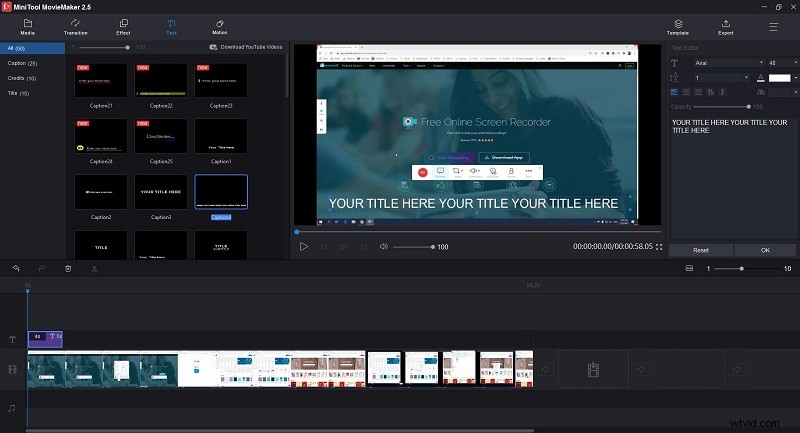The height and width of the screenshot is (433, 800).
Task: Adjust the preview volume slider
Action: click(414, 247)
